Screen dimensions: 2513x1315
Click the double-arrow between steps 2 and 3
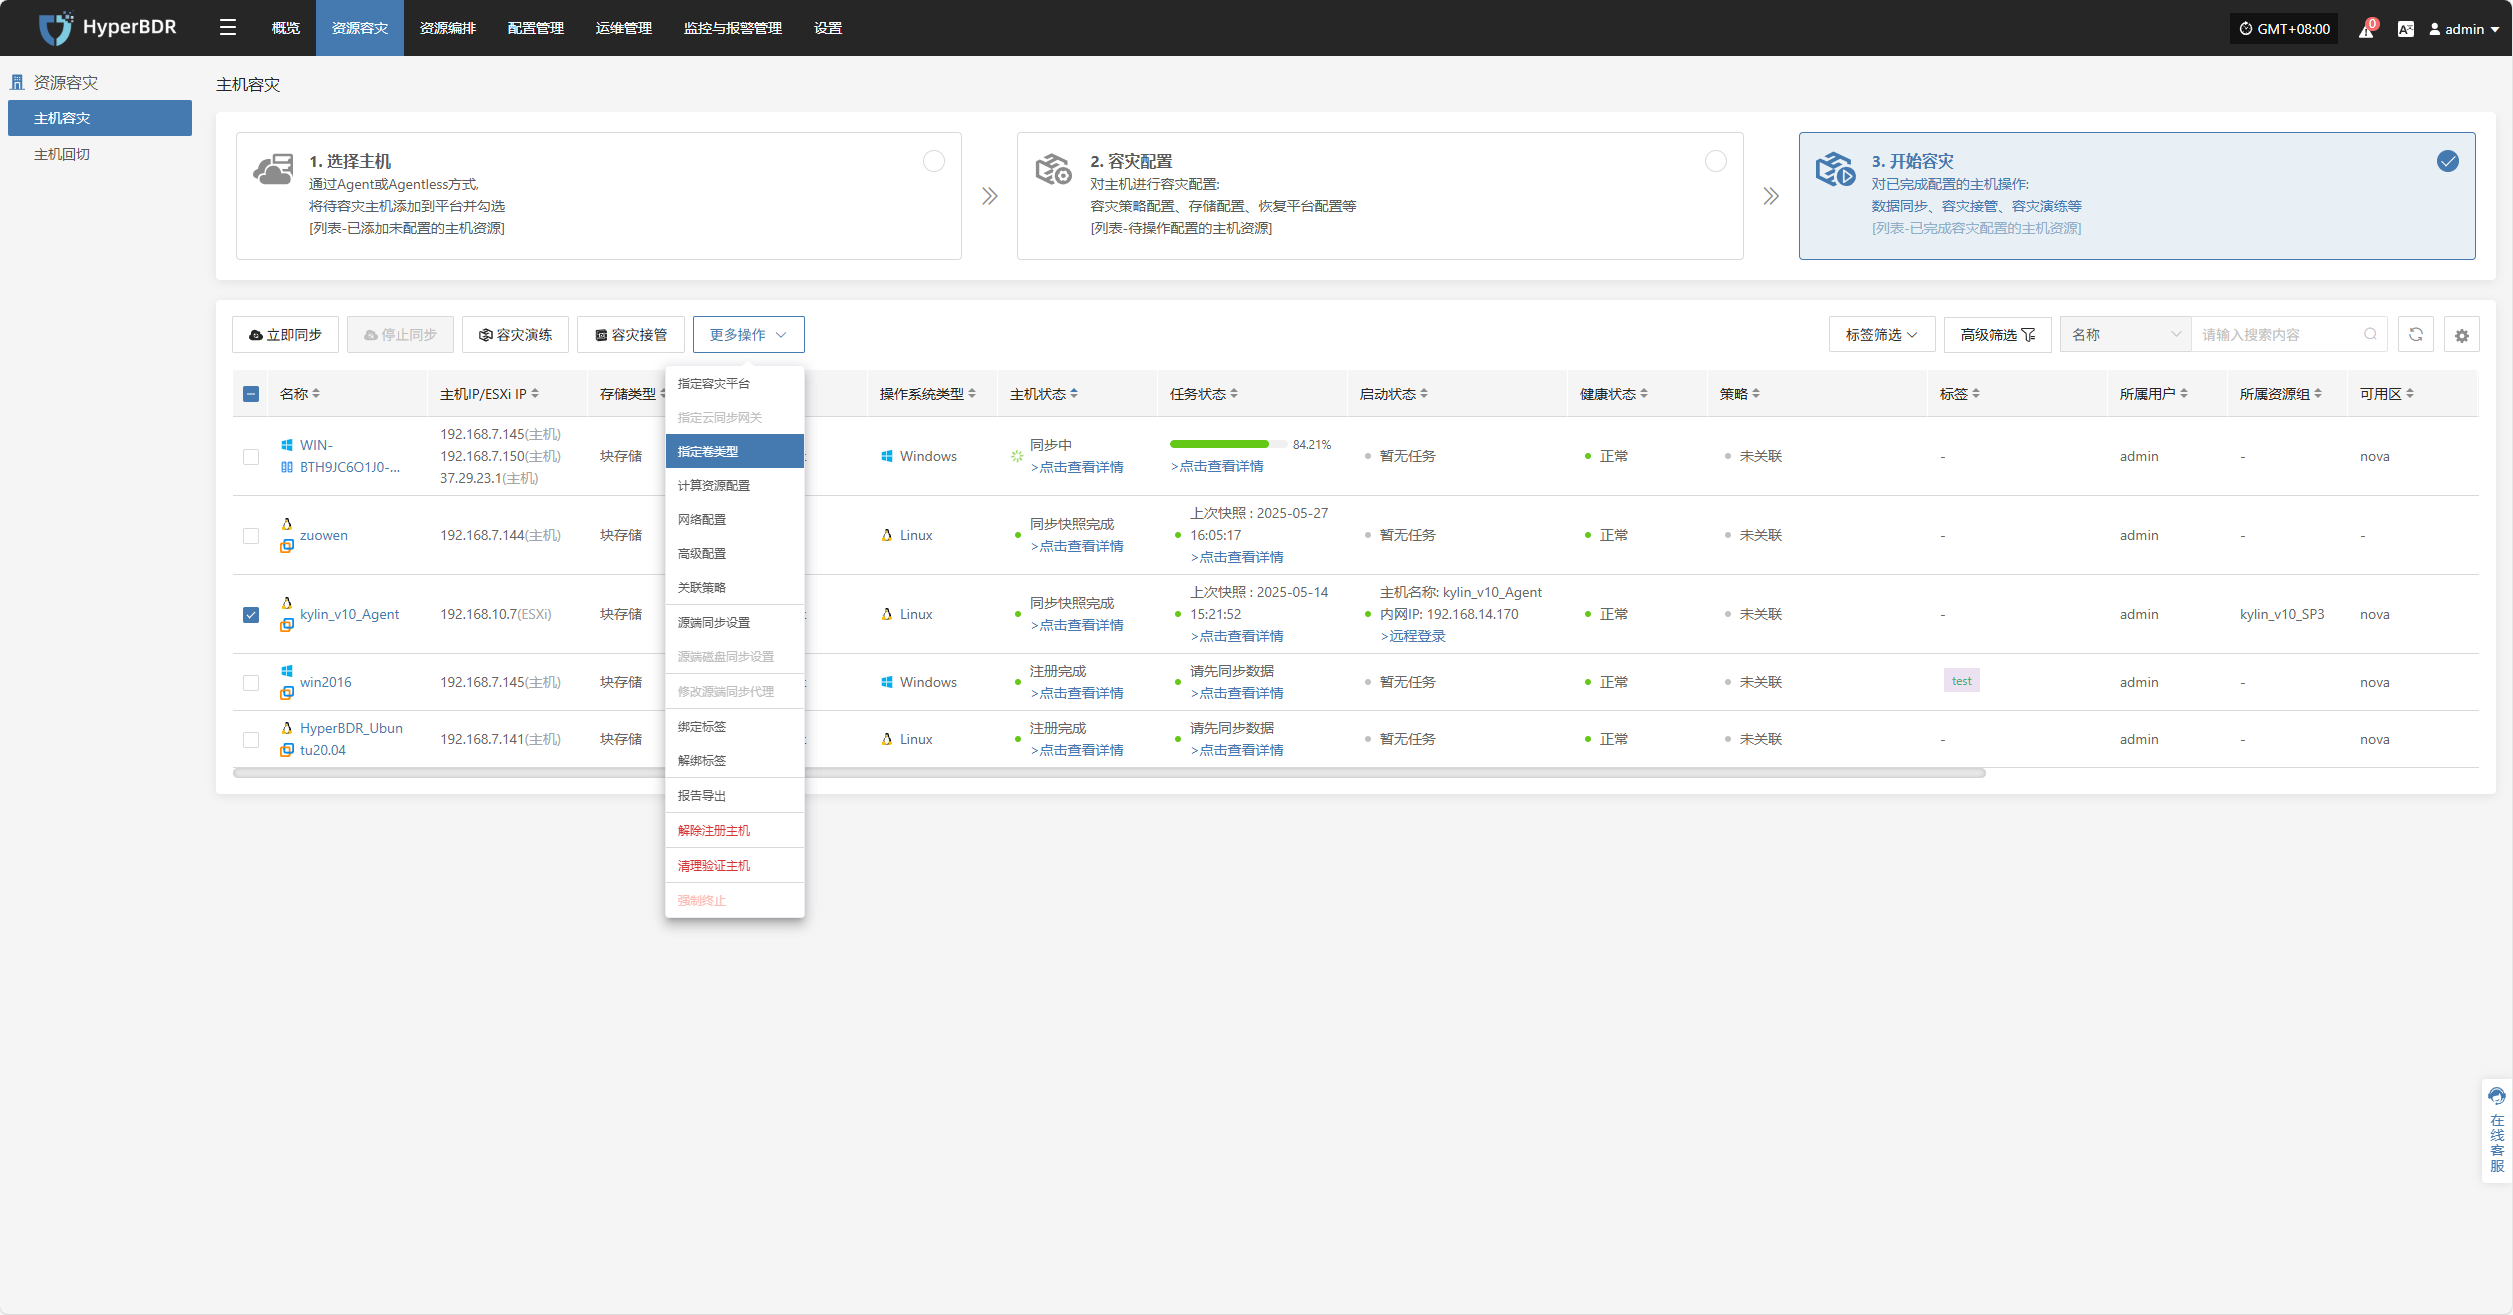(x=1770, y=196)
